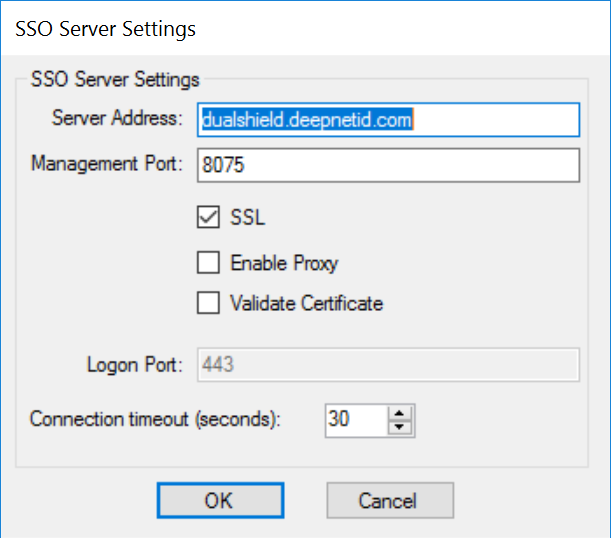Screen dimensions: 611x538
Task: Click the "Enable Proxy" label text
Action: (284, 263)
